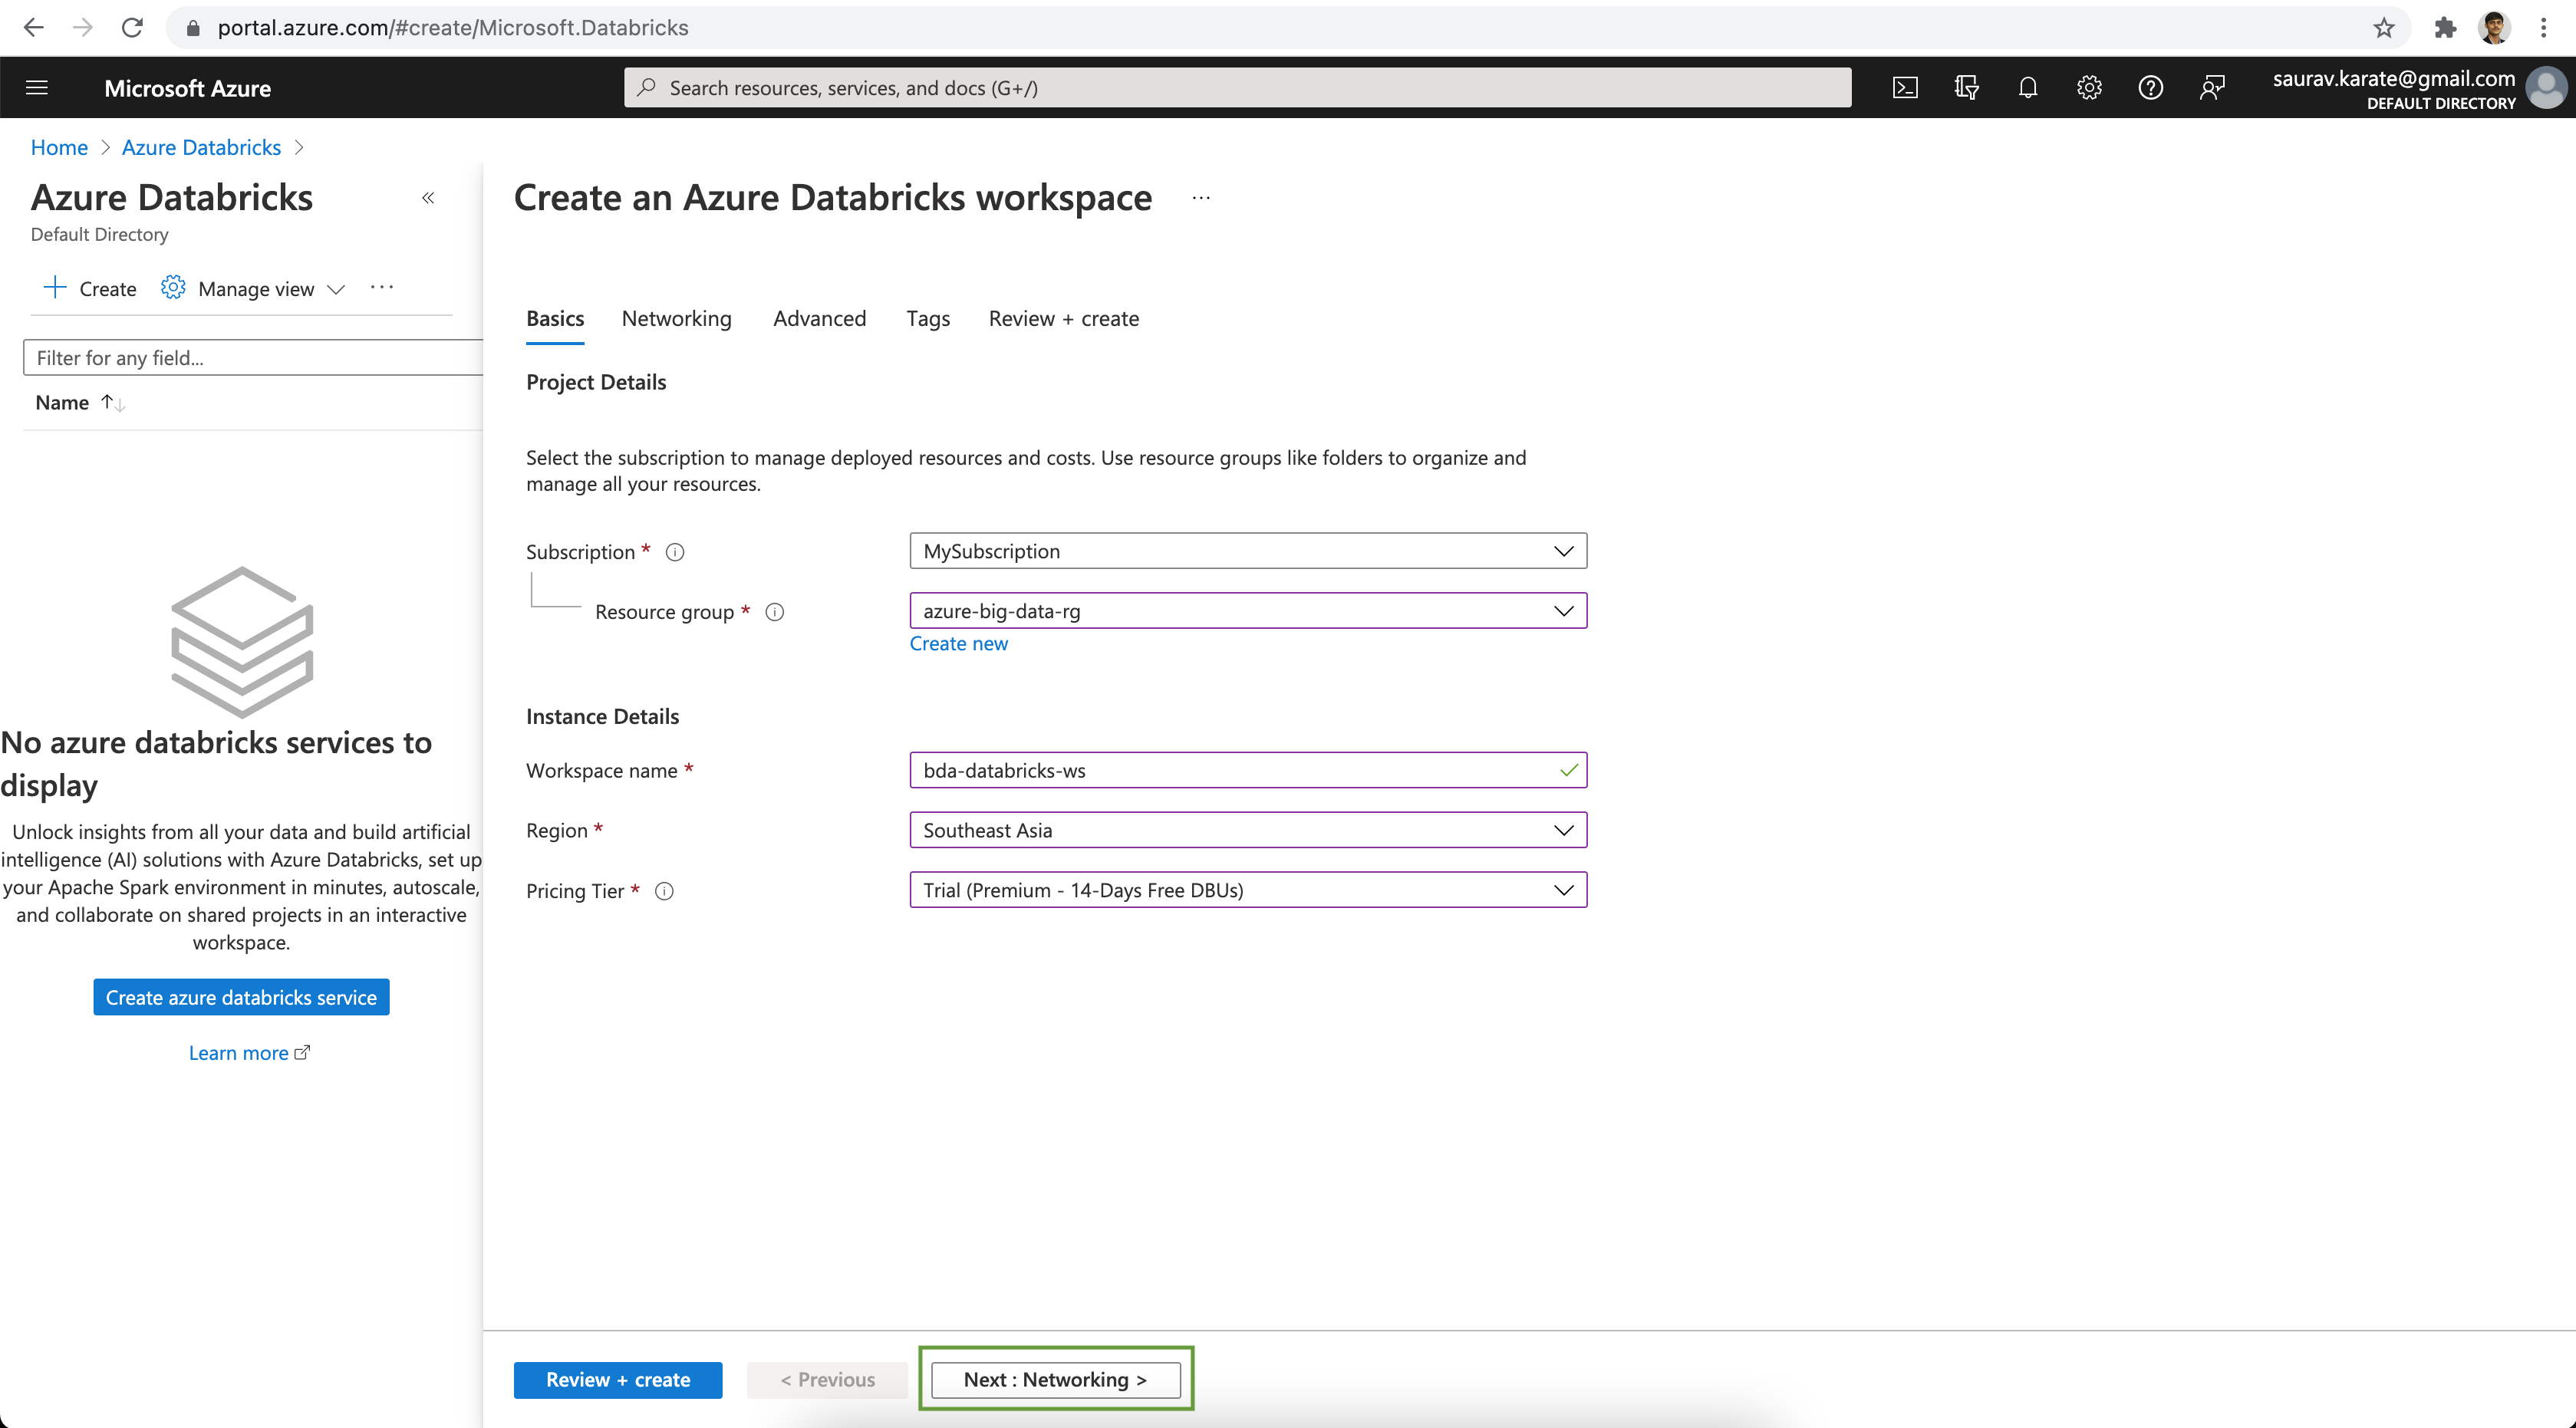Expand the Manage view chevron
This screenshot has width=2576, height=1428.
pos(336,289)
